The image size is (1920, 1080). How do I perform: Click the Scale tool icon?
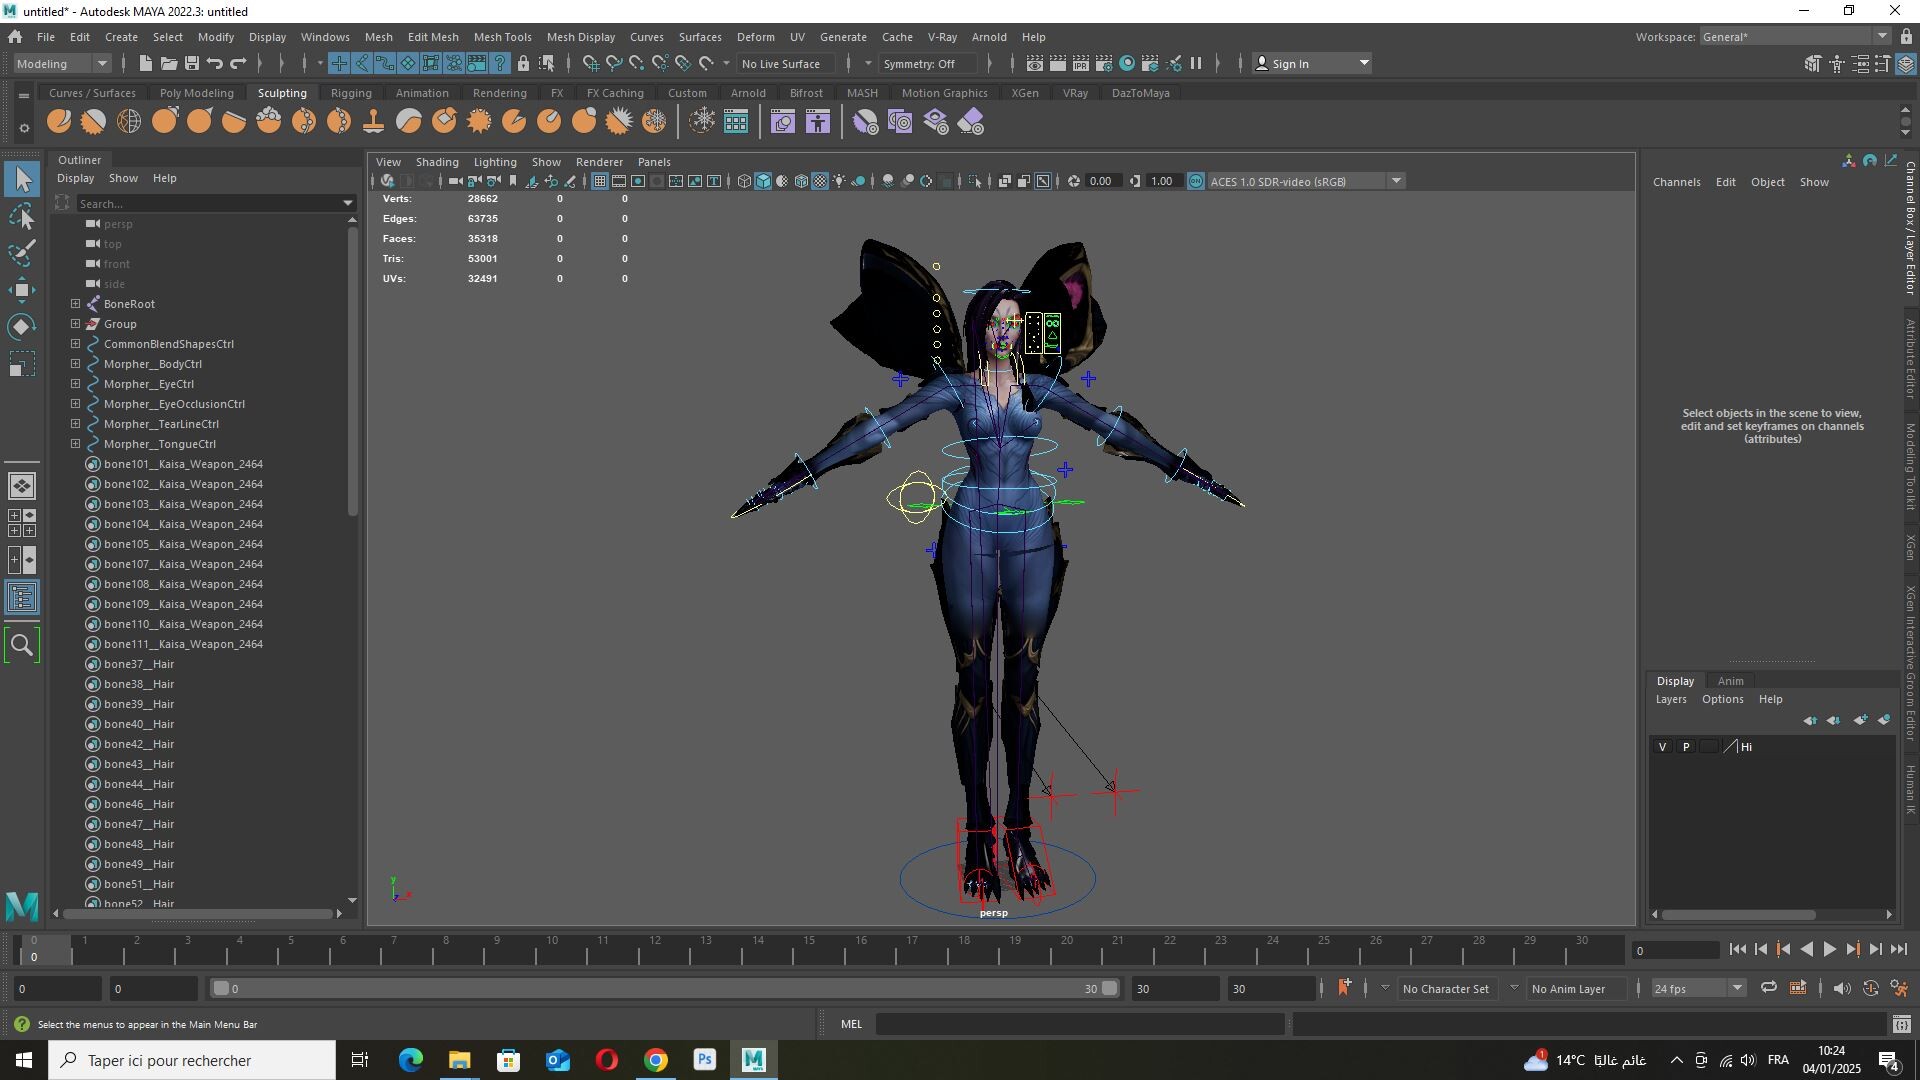point(22,364)
